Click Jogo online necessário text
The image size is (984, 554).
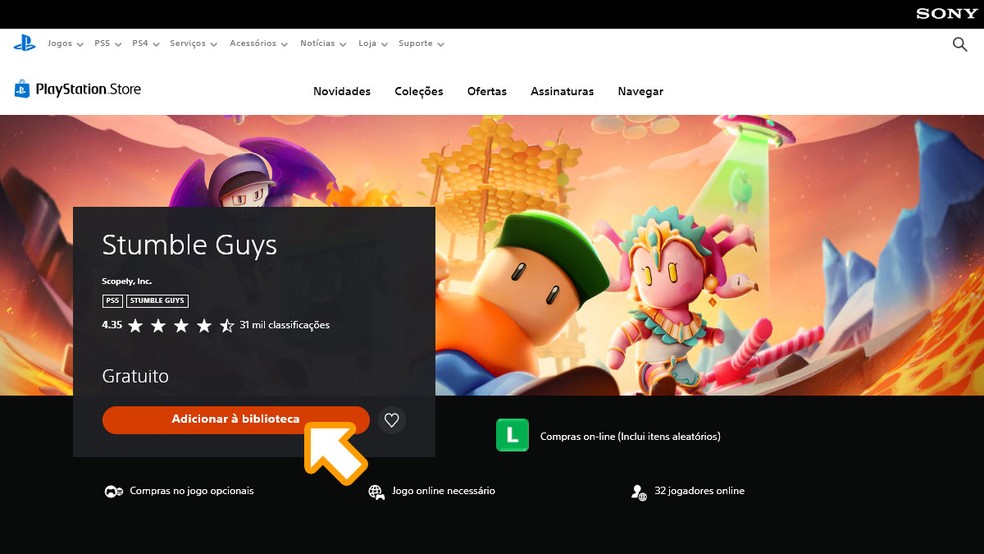coord(444,491)
